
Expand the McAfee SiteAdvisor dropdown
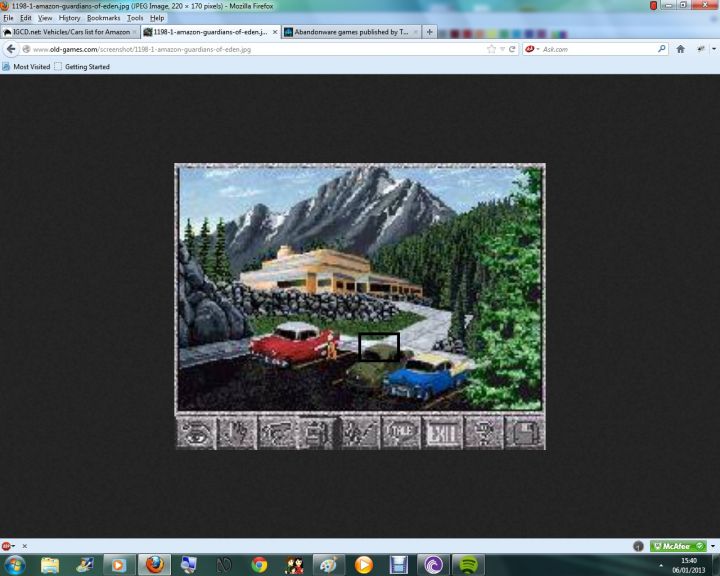(x=710, y=546)
